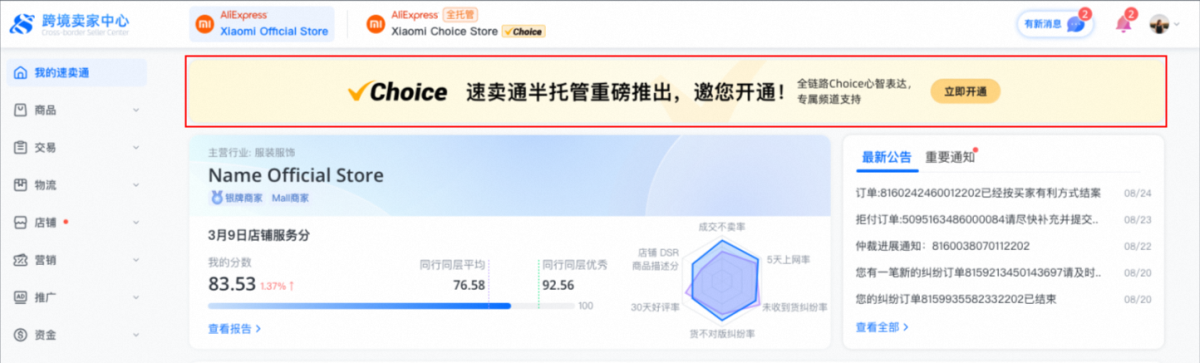1200x363 pixels.
Task: Open announcement about 纠纷订单8159213450143697
Action: [979, 272]
